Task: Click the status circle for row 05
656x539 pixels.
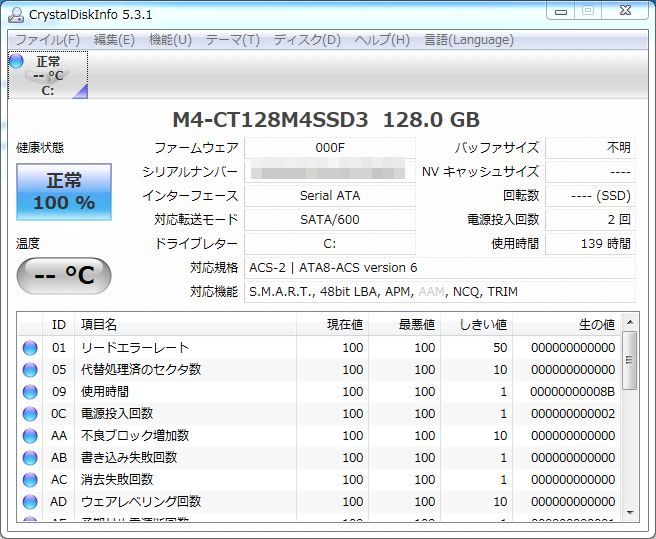Action: pyautogui.click(x=30, y=370)
